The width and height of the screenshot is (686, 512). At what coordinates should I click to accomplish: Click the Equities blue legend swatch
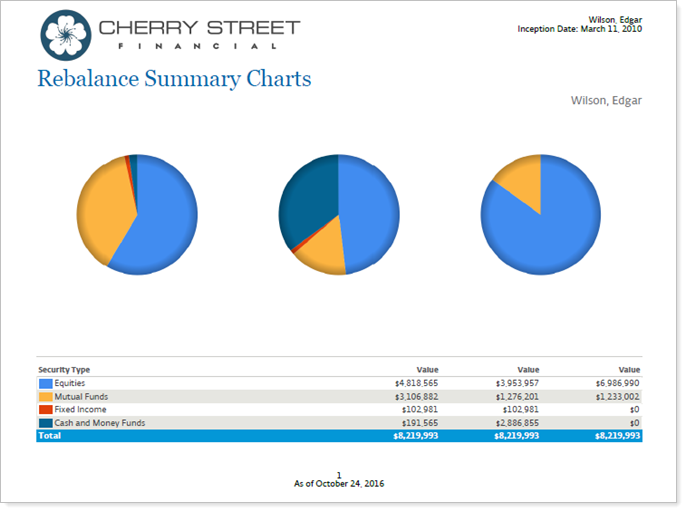(x=45, y=383)
